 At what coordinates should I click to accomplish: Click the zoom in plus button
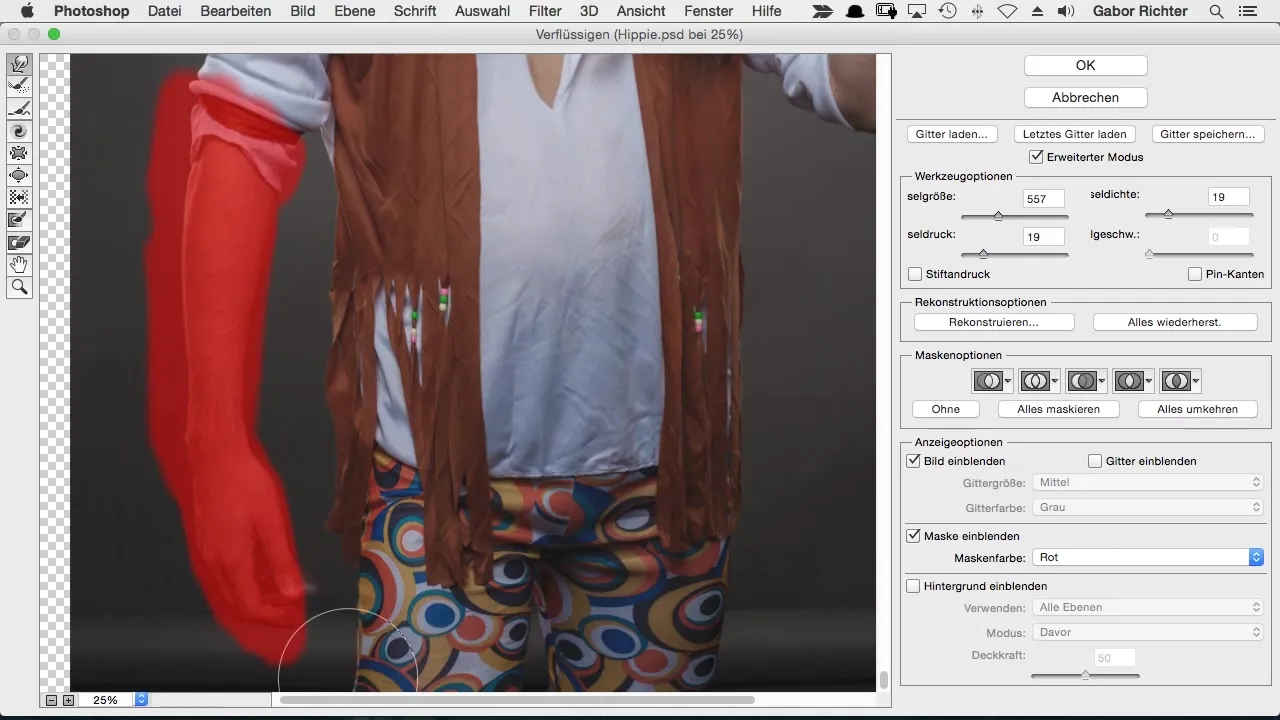pyautogui.click(x=68, y=700)
